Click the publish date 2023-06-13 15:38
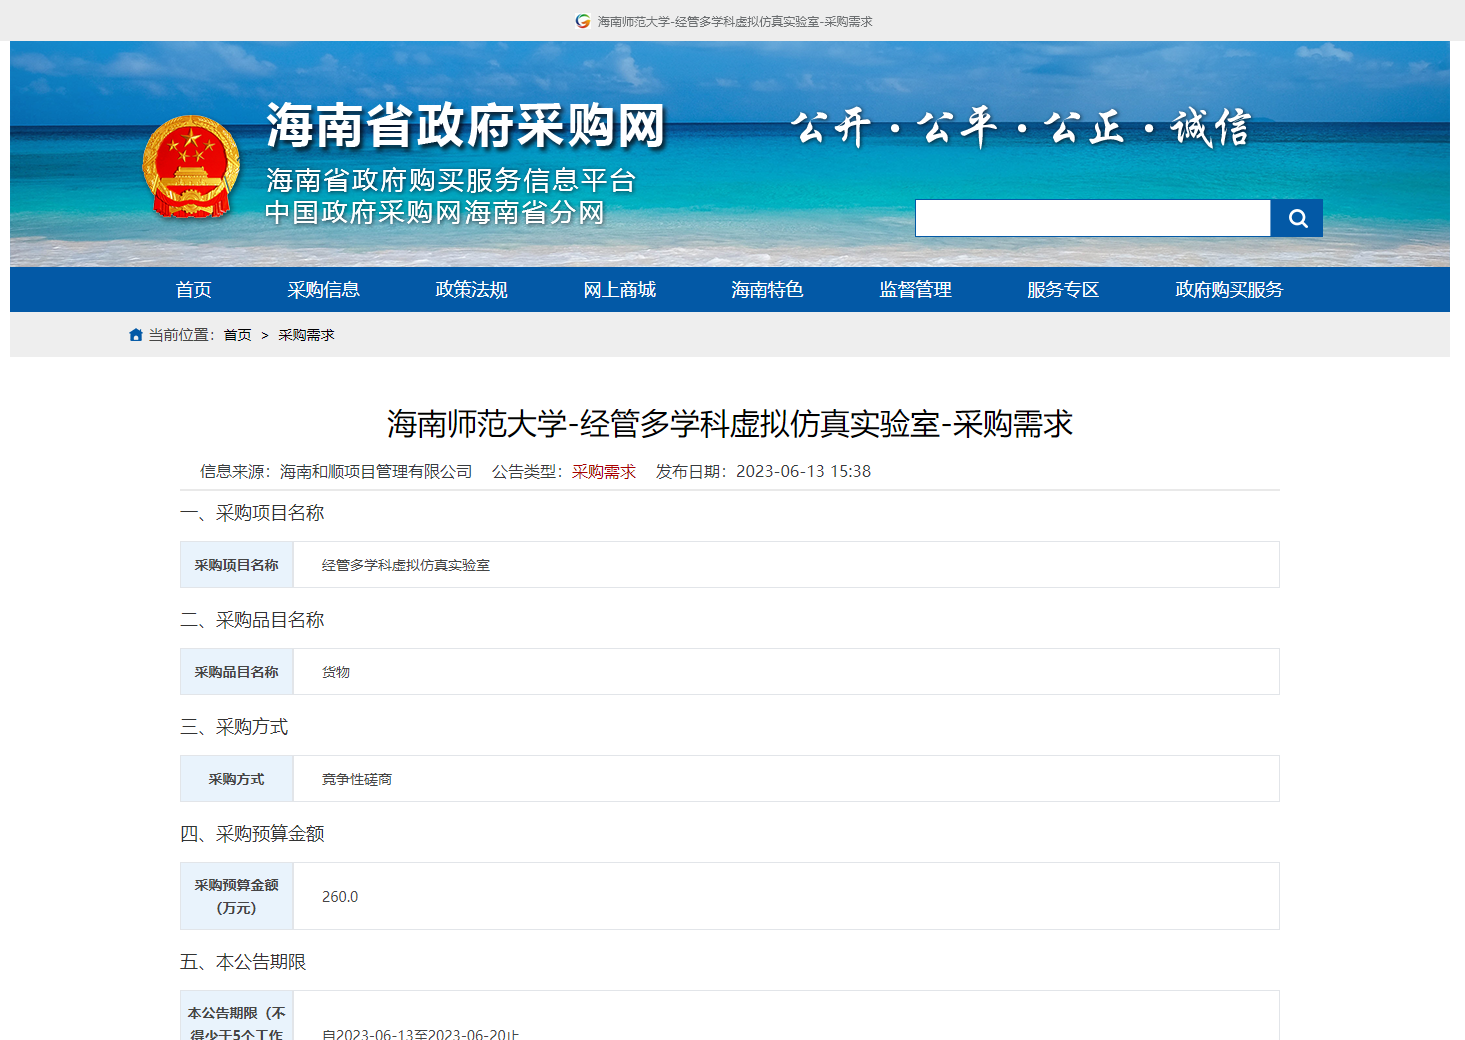The image size is (1465, 1040). (804, 472)
